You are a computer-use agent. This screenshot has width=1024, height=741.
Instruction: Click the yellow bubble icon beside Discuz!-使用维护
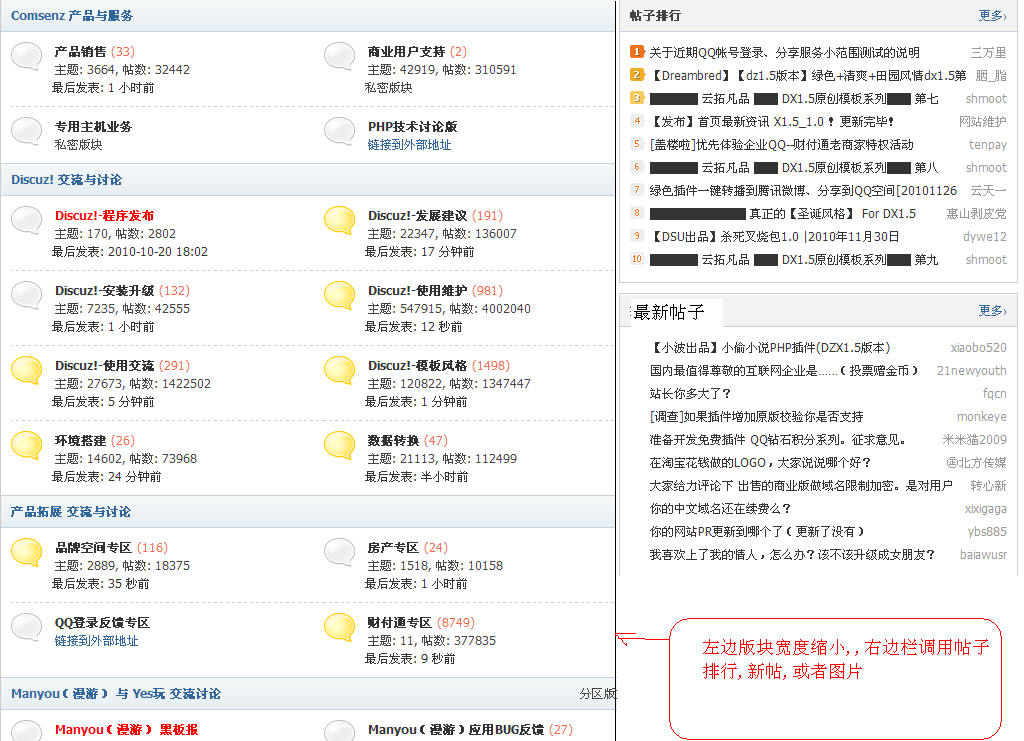point(340,296)
